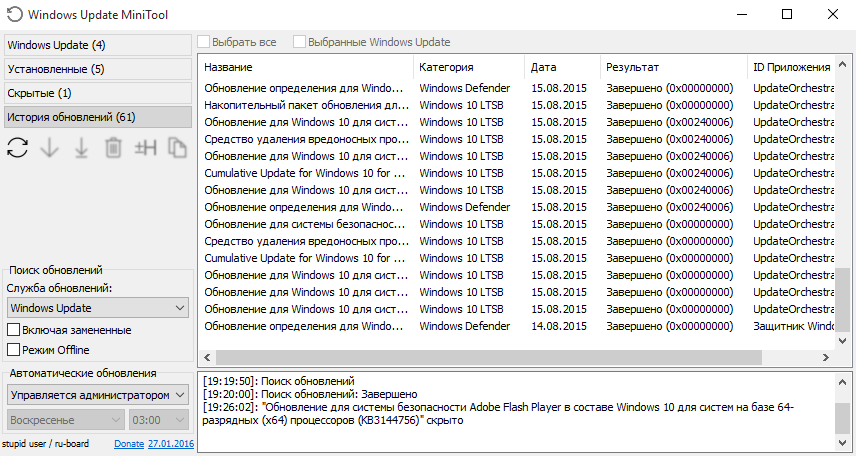This screenshot has width=856, height=456.
Task: Click the trash delete updates icon
Action: pos(113,148)
